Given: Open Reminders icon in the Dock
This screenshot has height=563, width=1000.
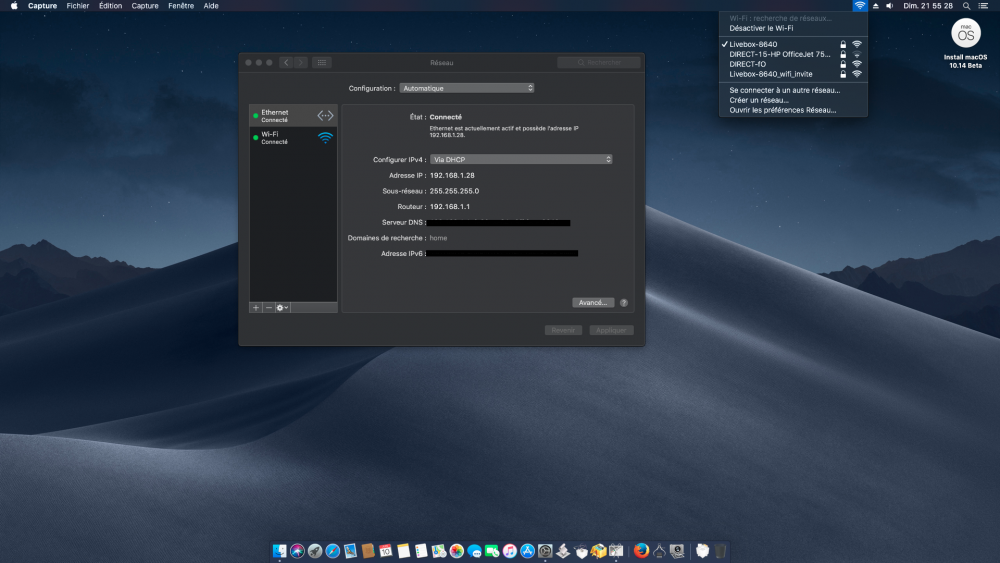Looking at the screenshot, I should (421, 551).
